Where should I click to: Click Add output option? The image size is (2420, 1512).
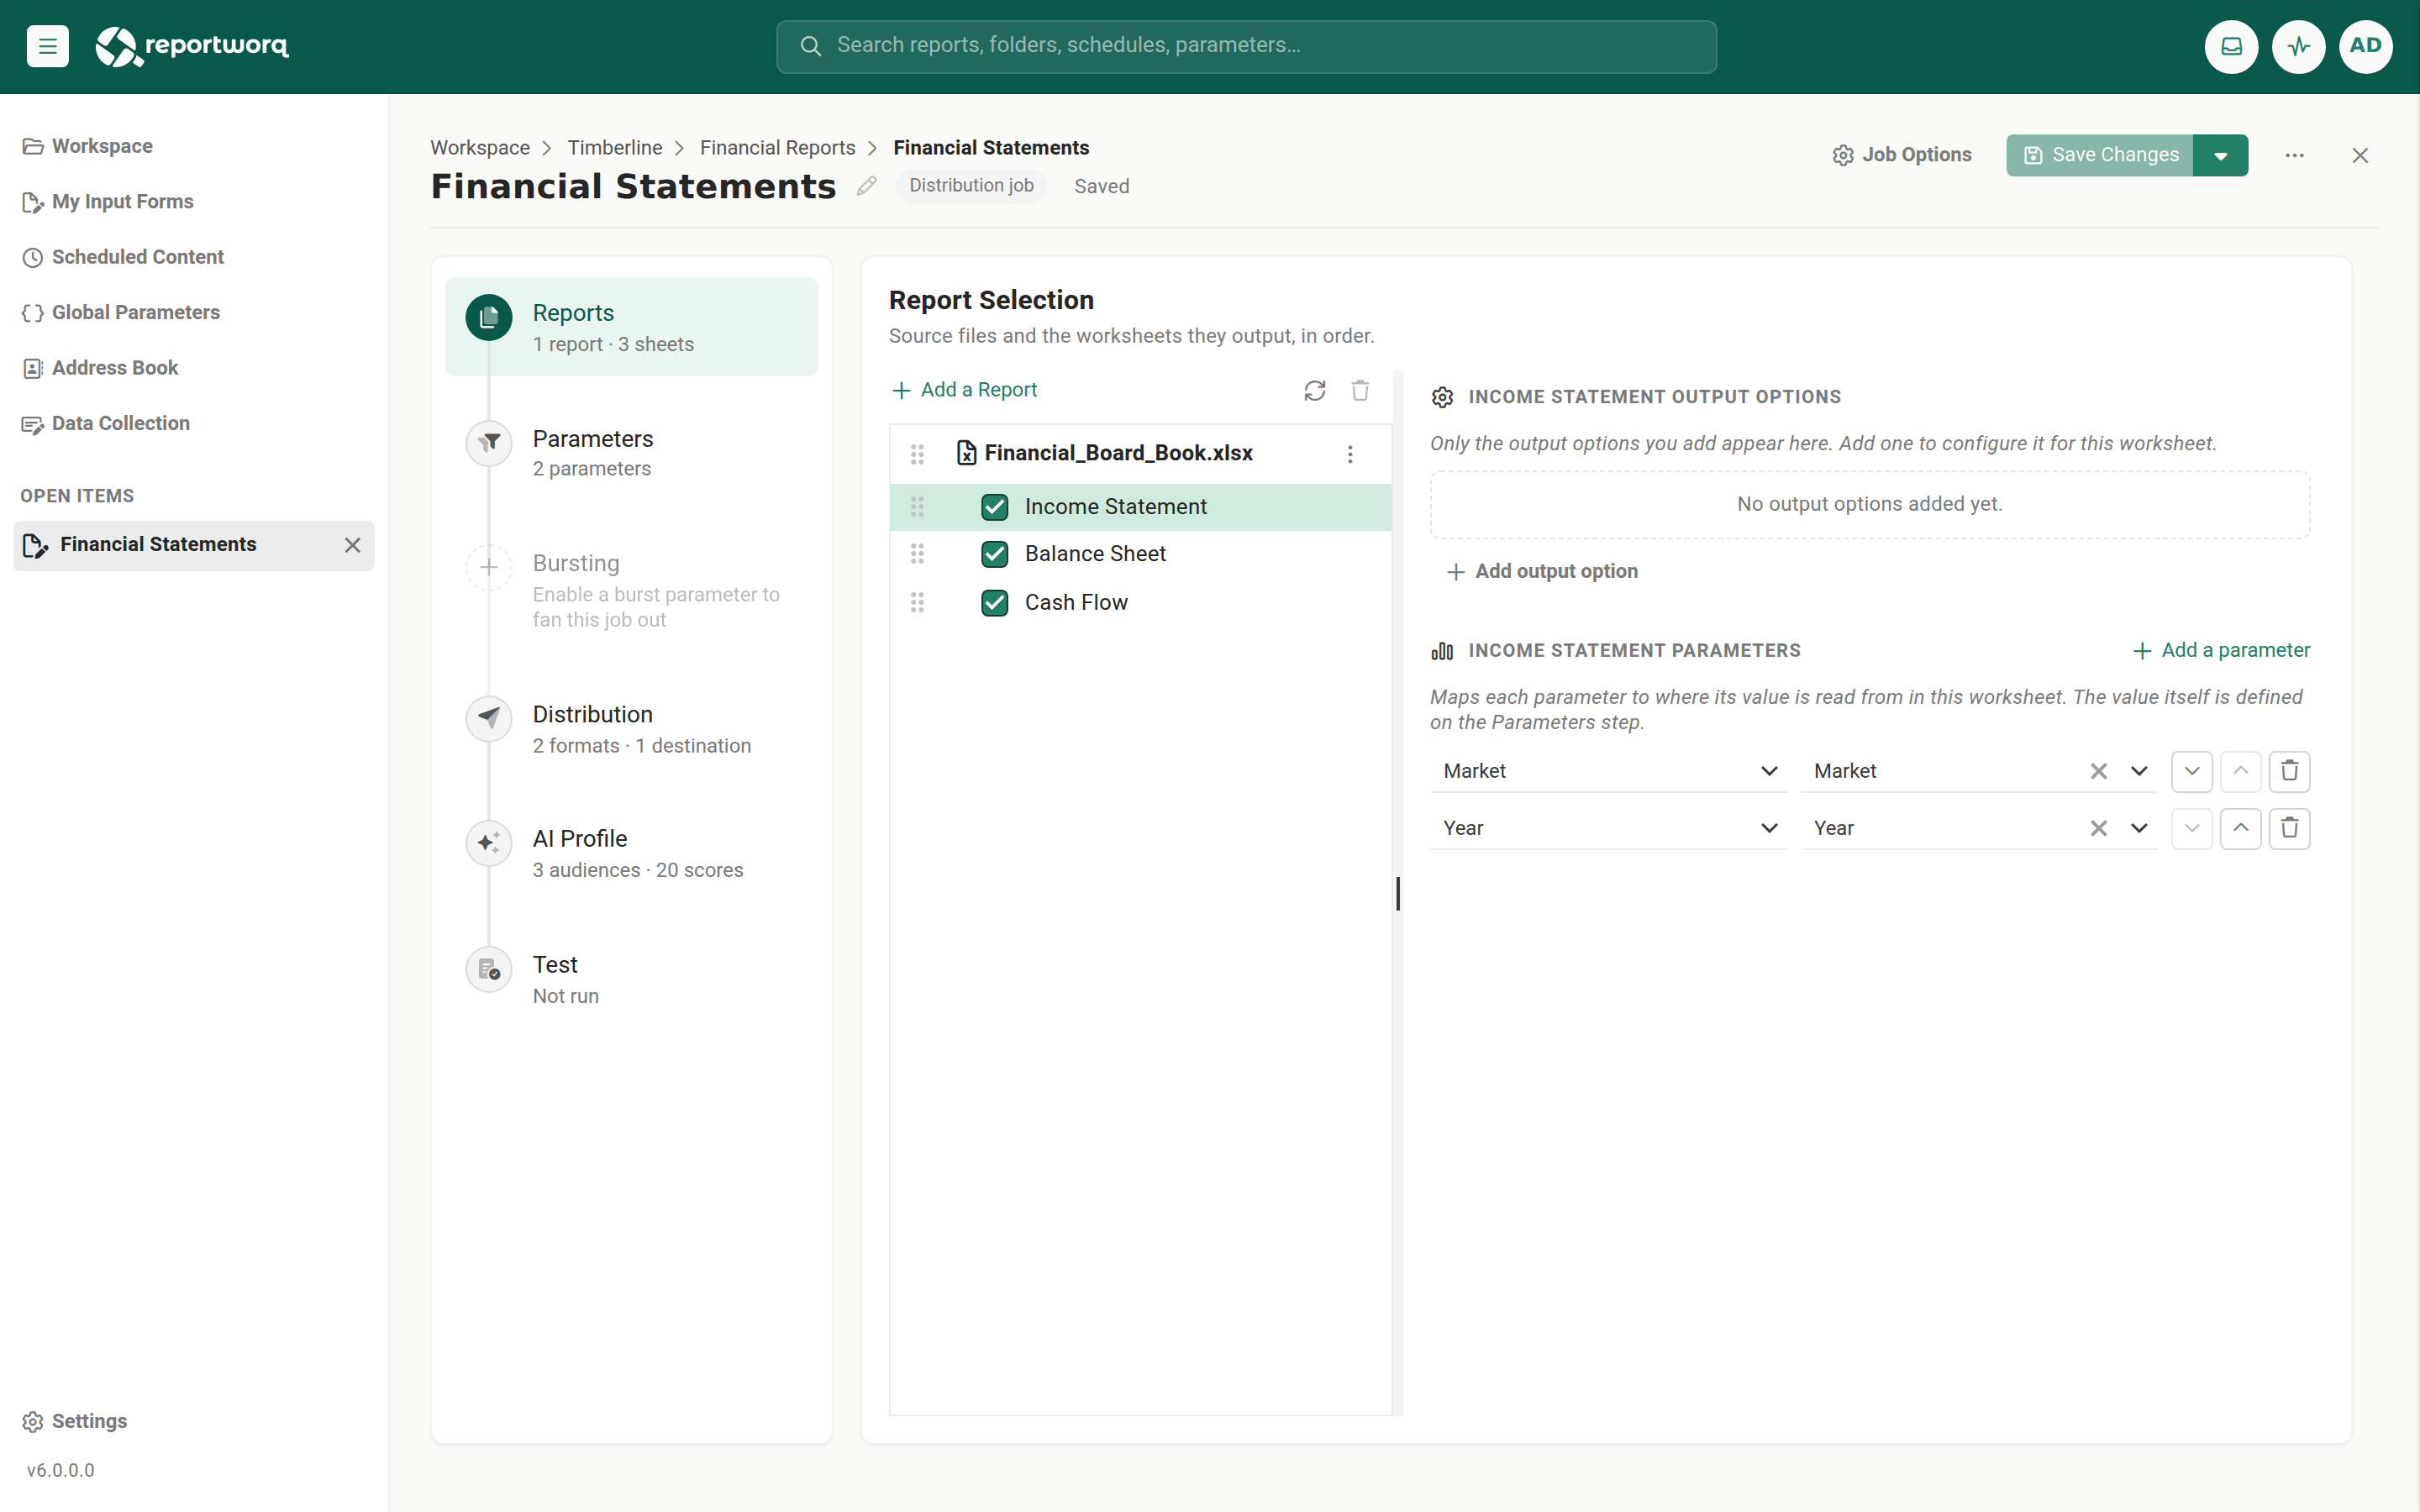pos(1541,571)
